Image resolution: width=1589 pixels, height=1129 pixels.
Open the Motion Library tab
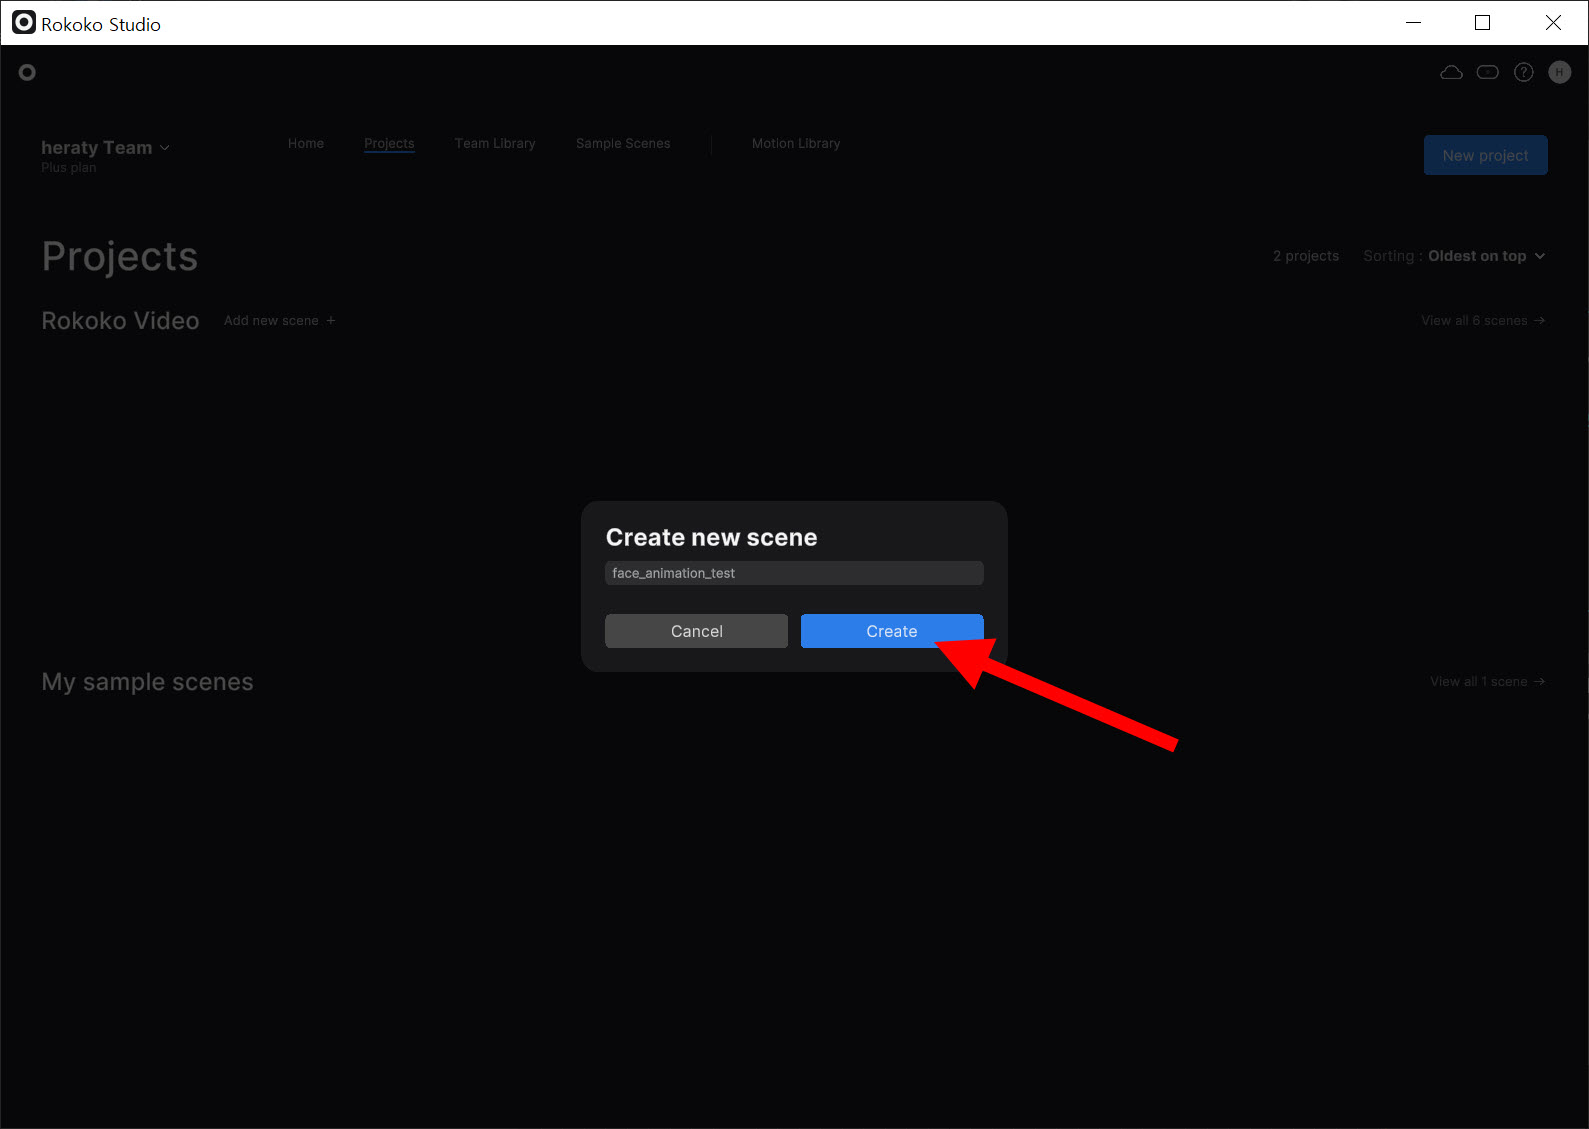click(x=796, y=143)
